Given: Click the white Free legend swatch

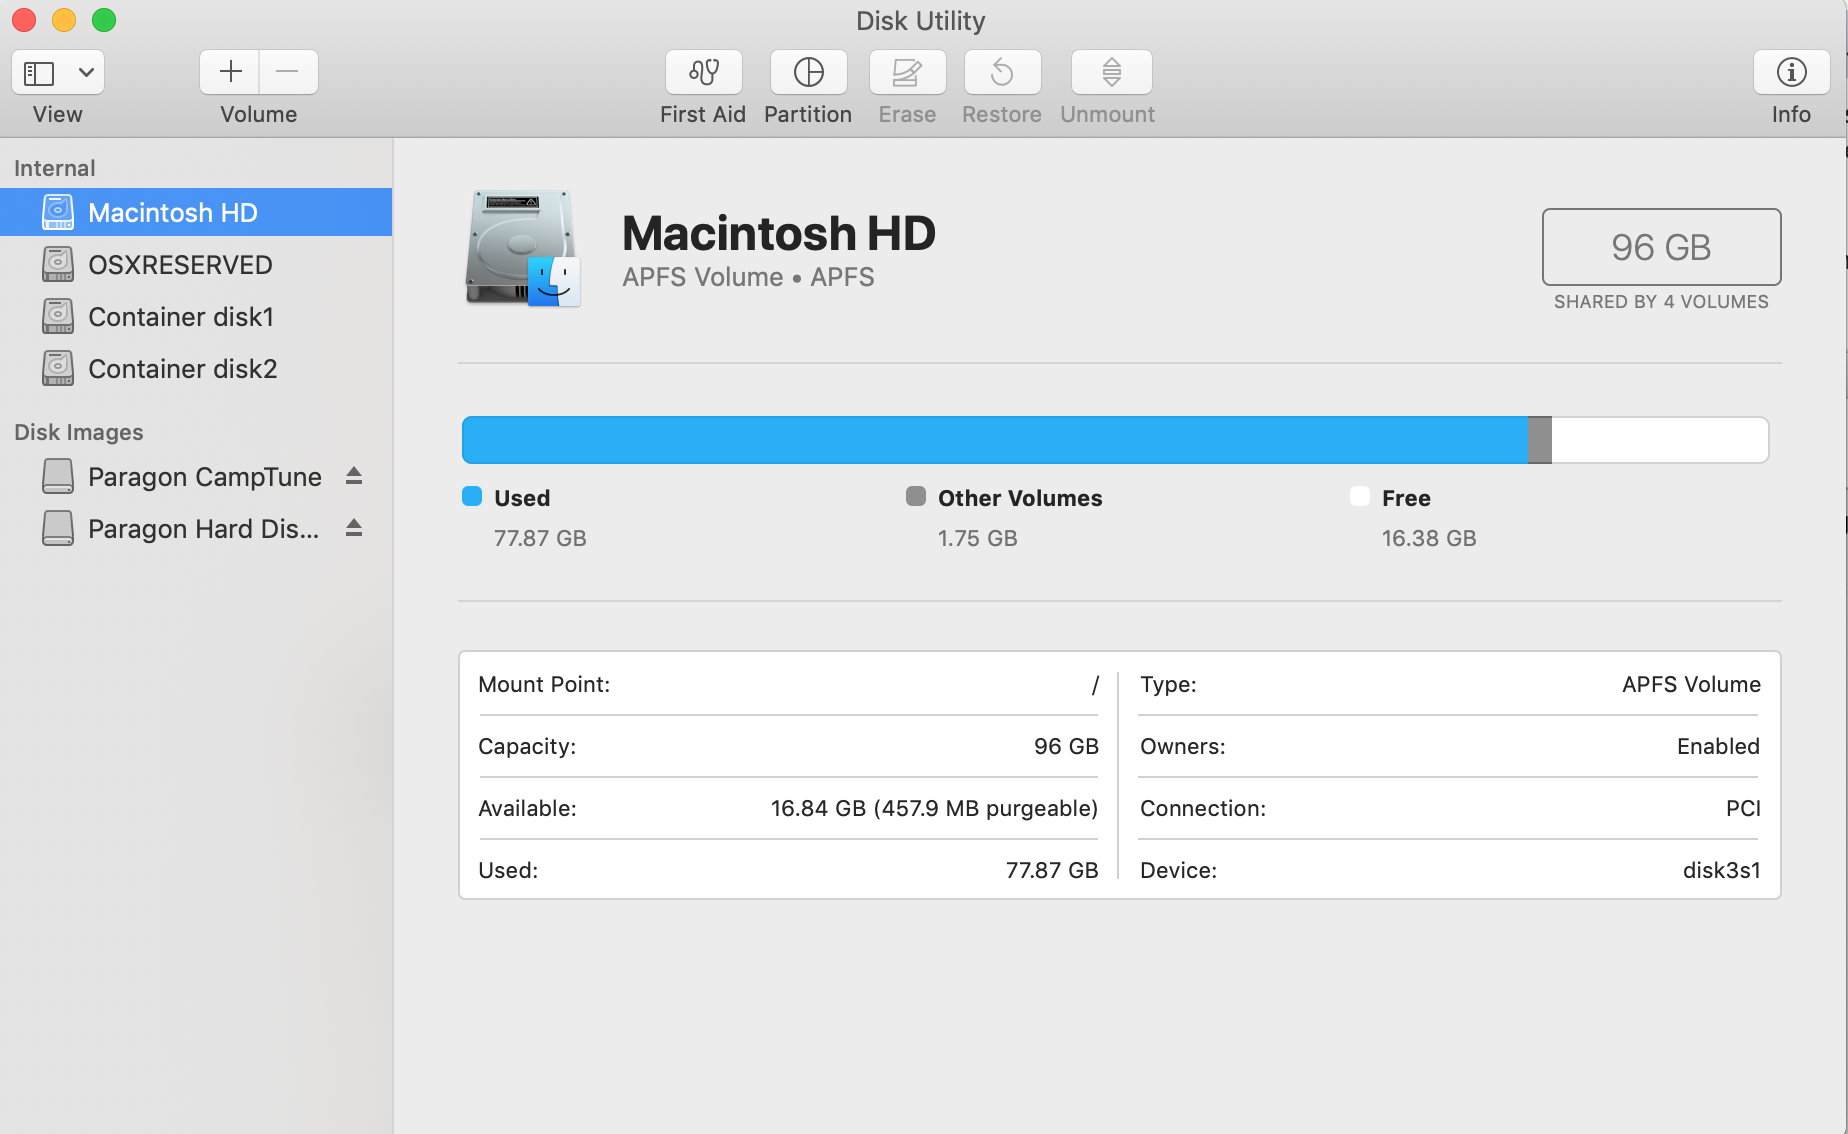Looking at the screenshot, I should click(x=1359, y=496).
